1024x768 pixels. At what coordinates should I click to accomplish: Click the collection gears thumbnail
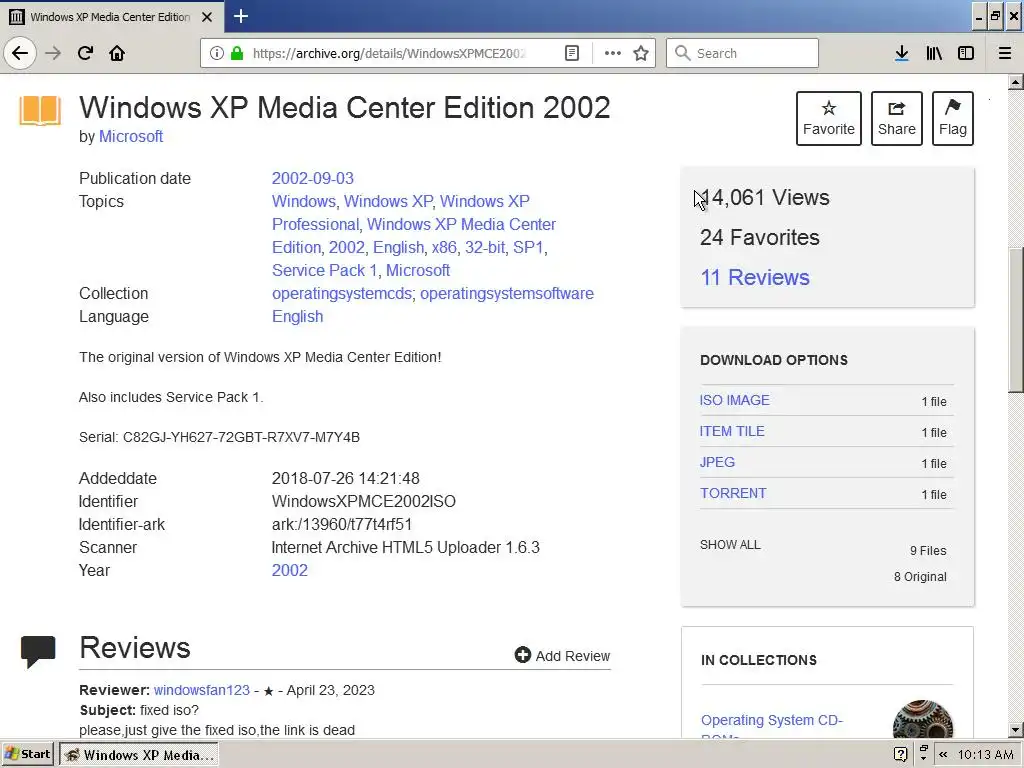[x=922, y=719]
